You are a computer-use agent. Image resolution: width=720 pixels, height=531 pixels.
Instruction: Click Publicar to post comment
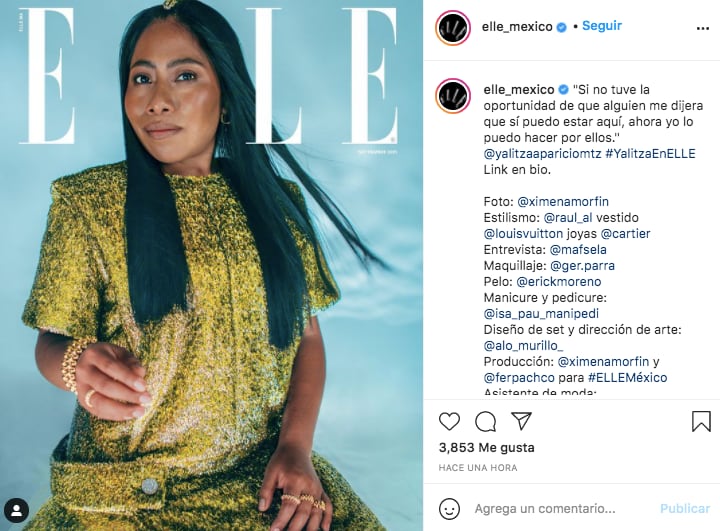(x=685, y=508)
